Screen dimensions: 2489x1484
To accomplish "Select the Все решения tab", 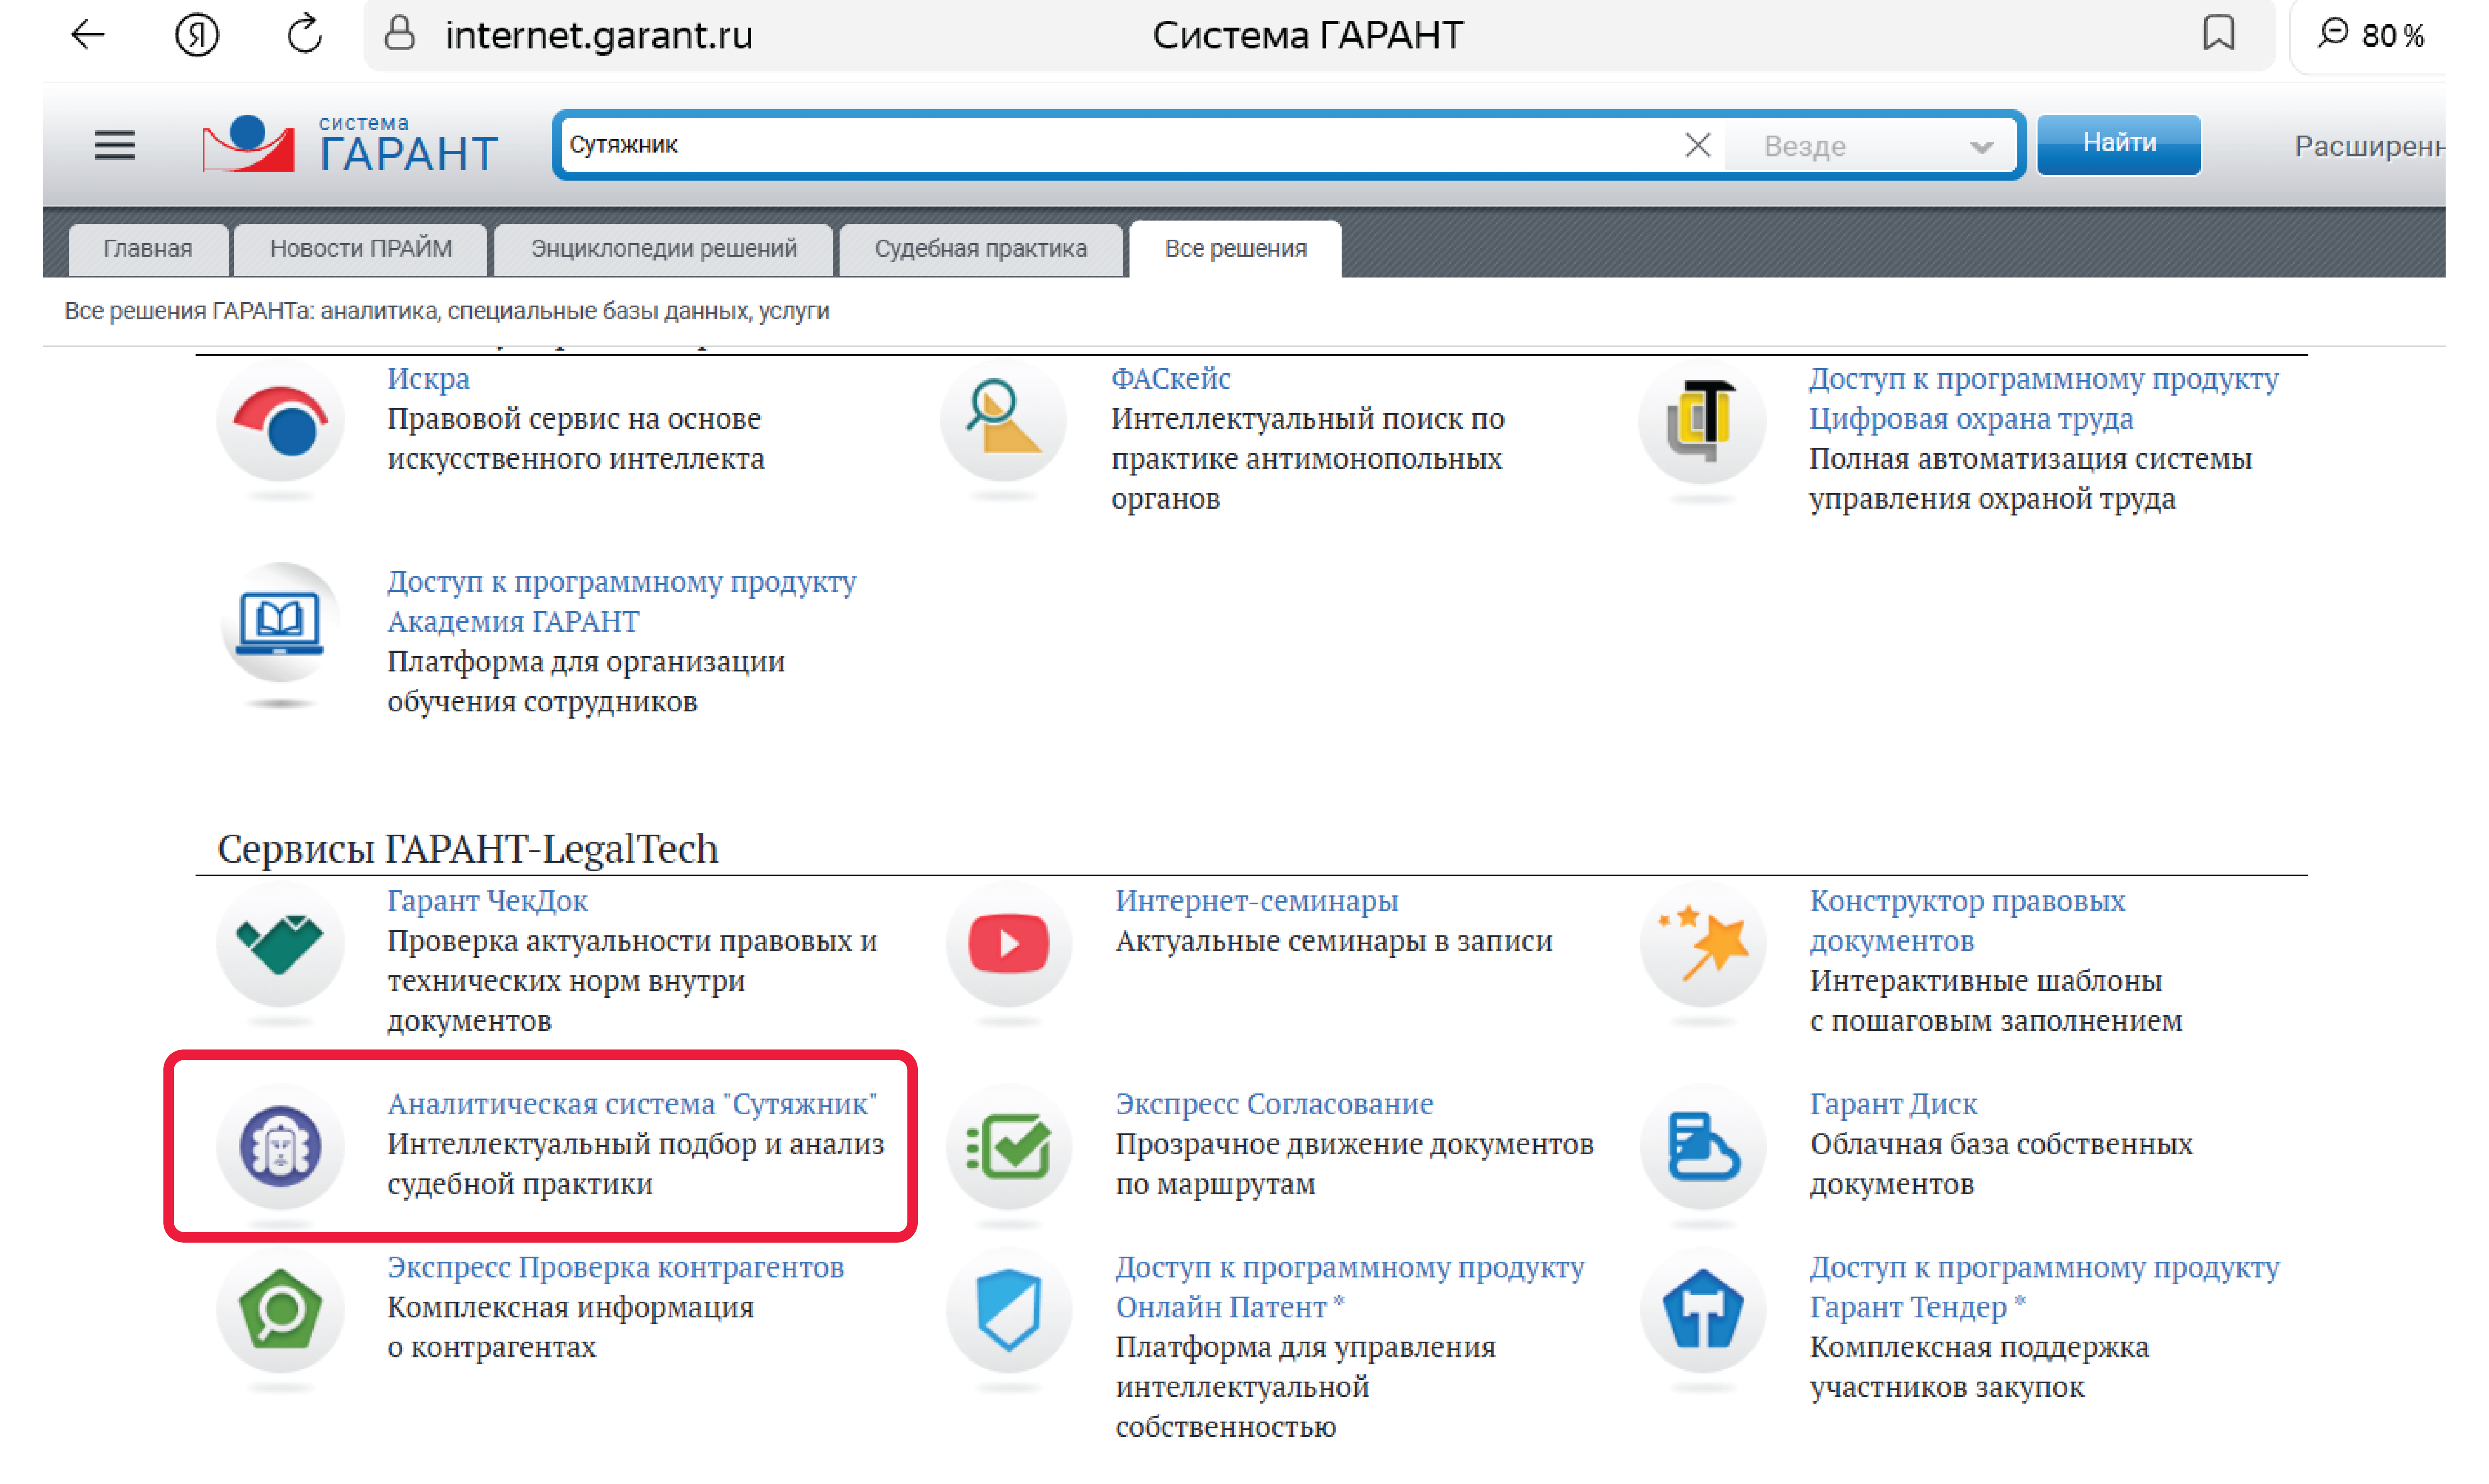I will pos(1235,248).
